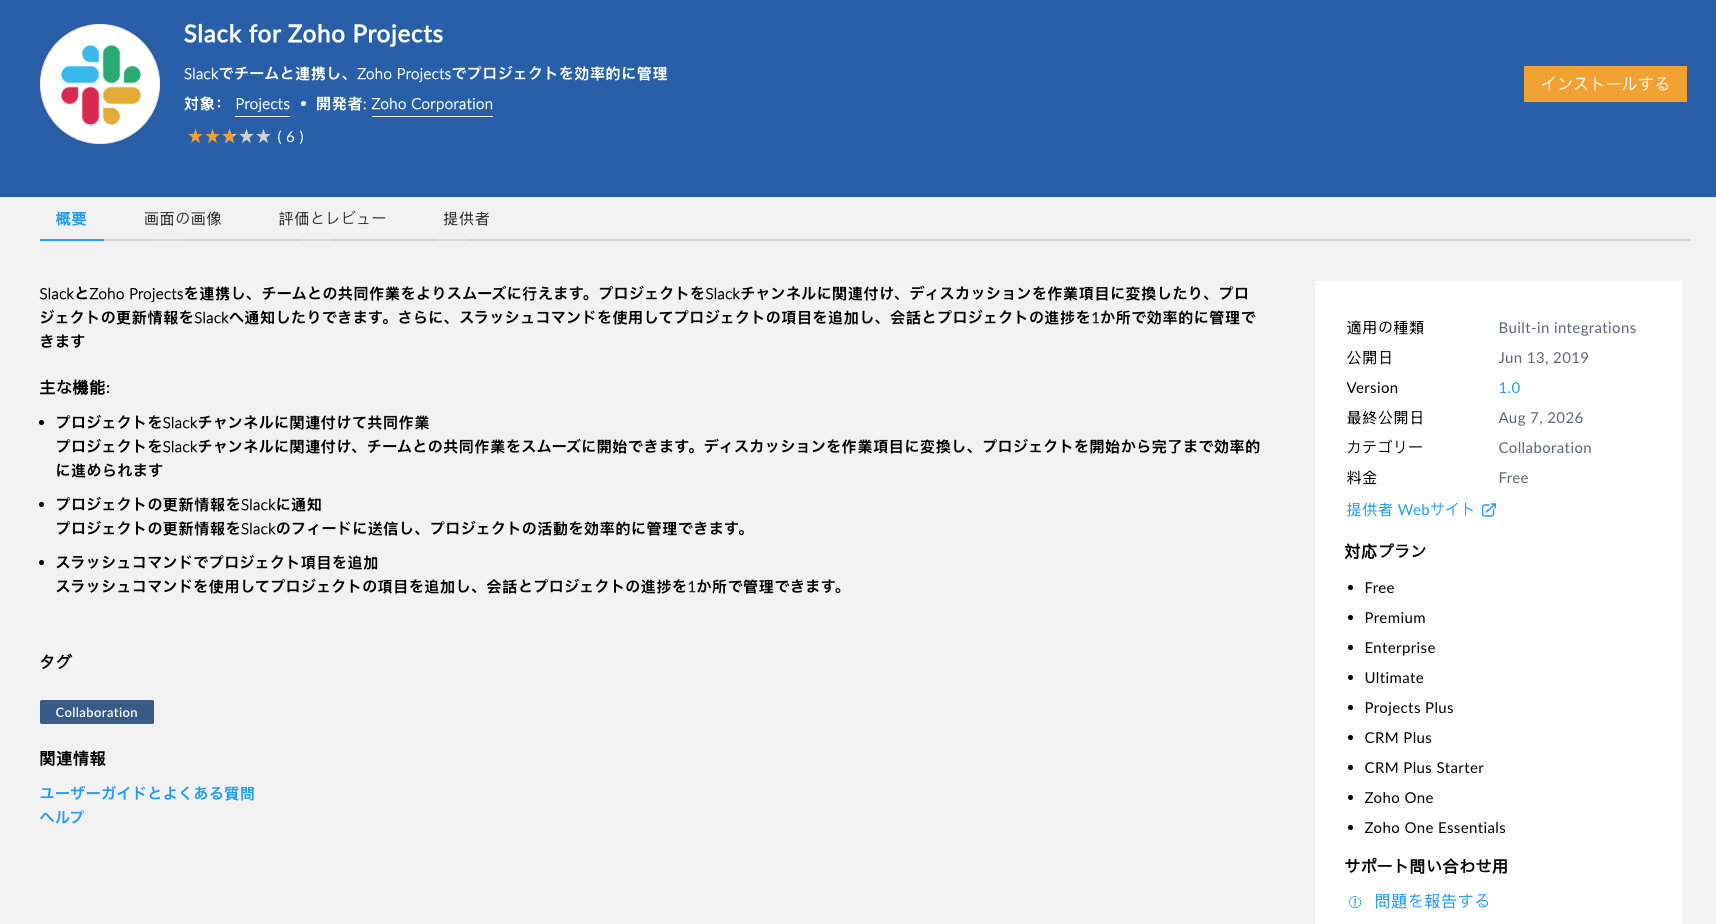Click the Built-in integrations value

point(1567,328)
